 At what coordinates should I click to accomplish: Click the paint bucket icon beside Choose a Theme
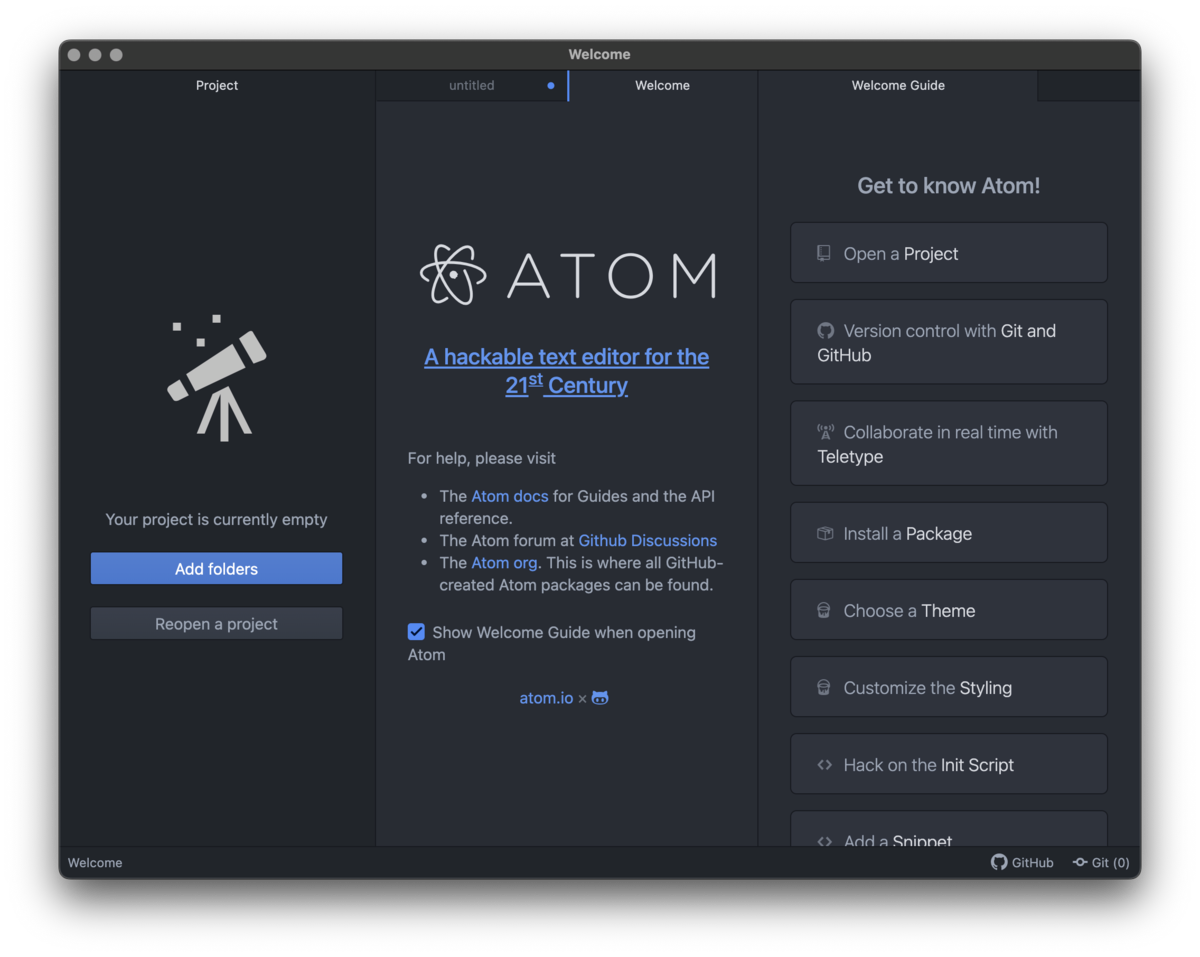pos(824,610)
